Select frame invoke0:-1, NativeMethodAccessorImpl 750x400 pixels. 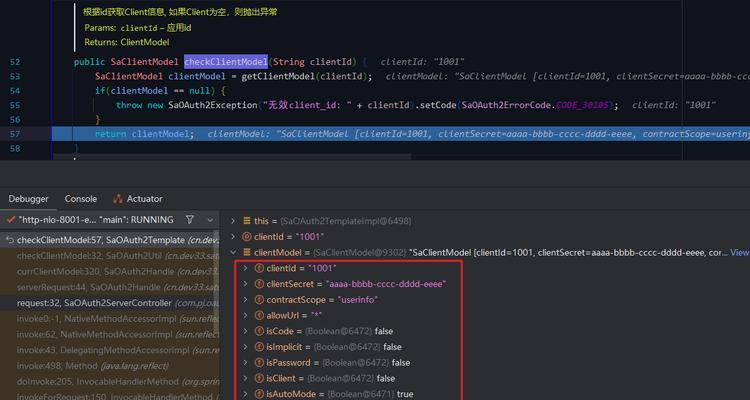pyautogui.click(x=110, y=319)
